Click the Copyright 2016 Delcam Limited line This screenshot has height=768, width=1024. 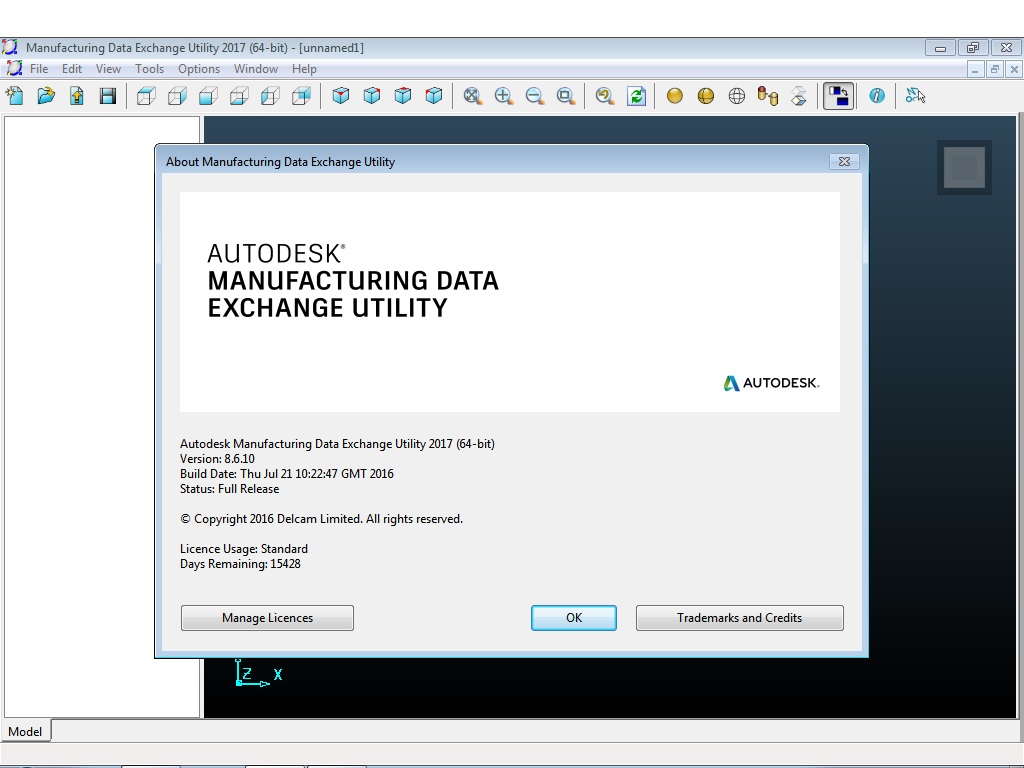point(321,519)
